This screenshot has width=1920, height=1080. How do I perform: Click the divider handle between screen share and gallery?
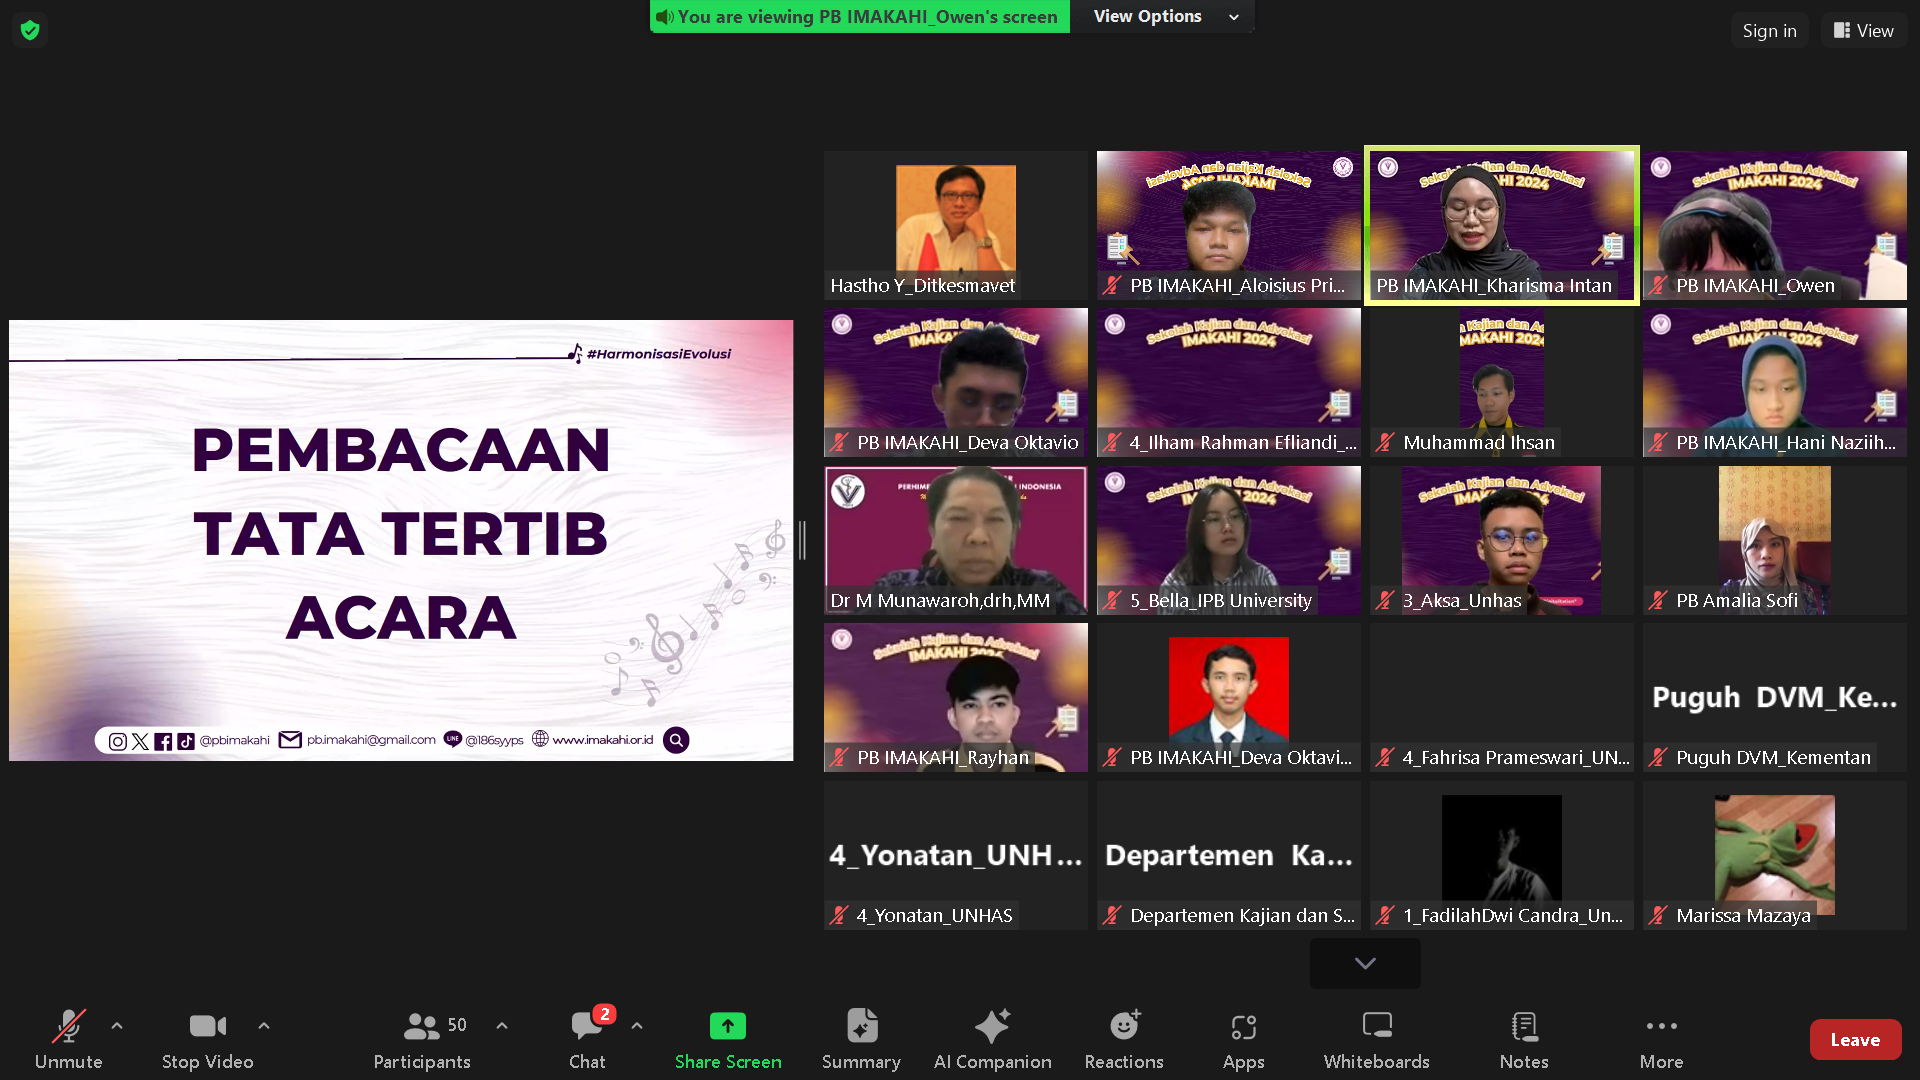coord(802,540)
